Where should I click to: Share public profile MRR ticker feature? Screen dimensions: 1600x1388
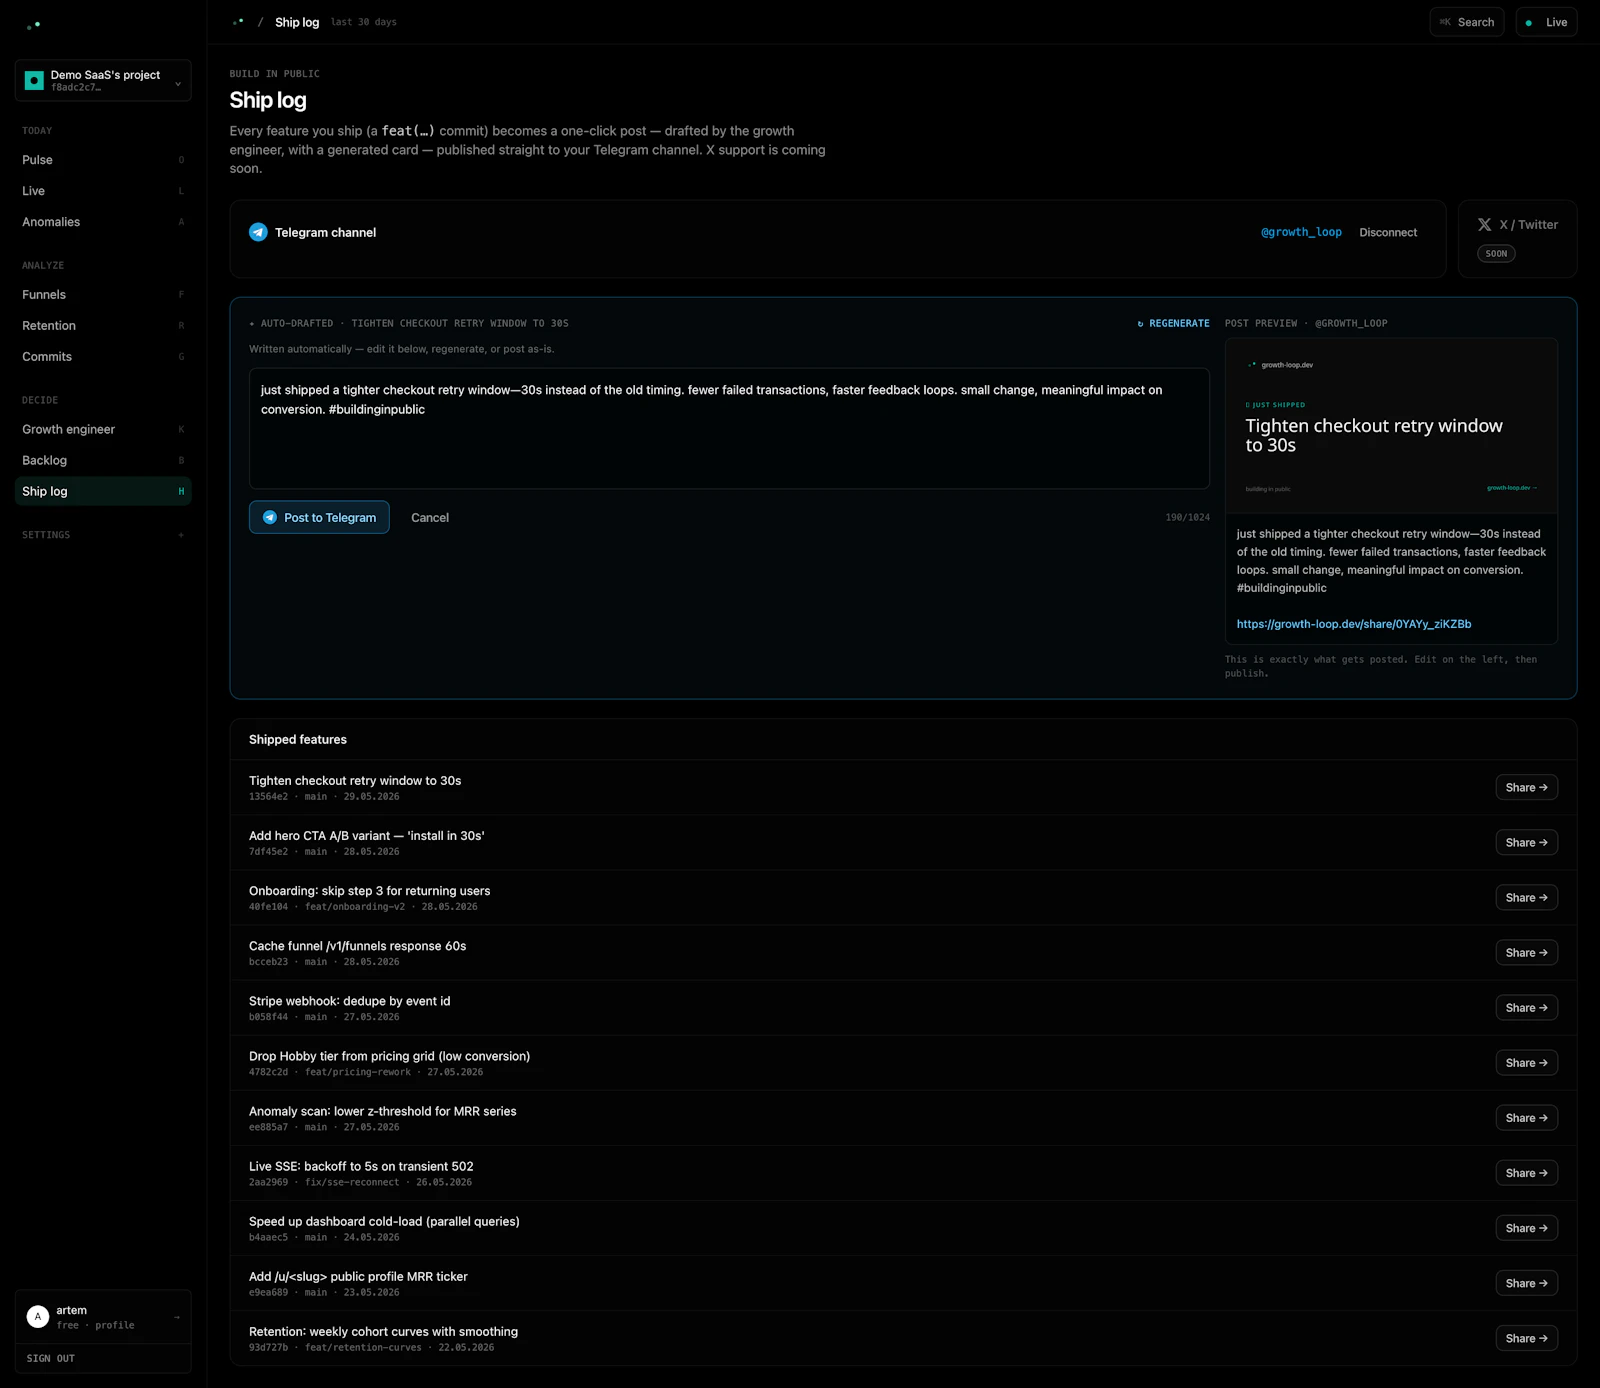point(1526,1283)
